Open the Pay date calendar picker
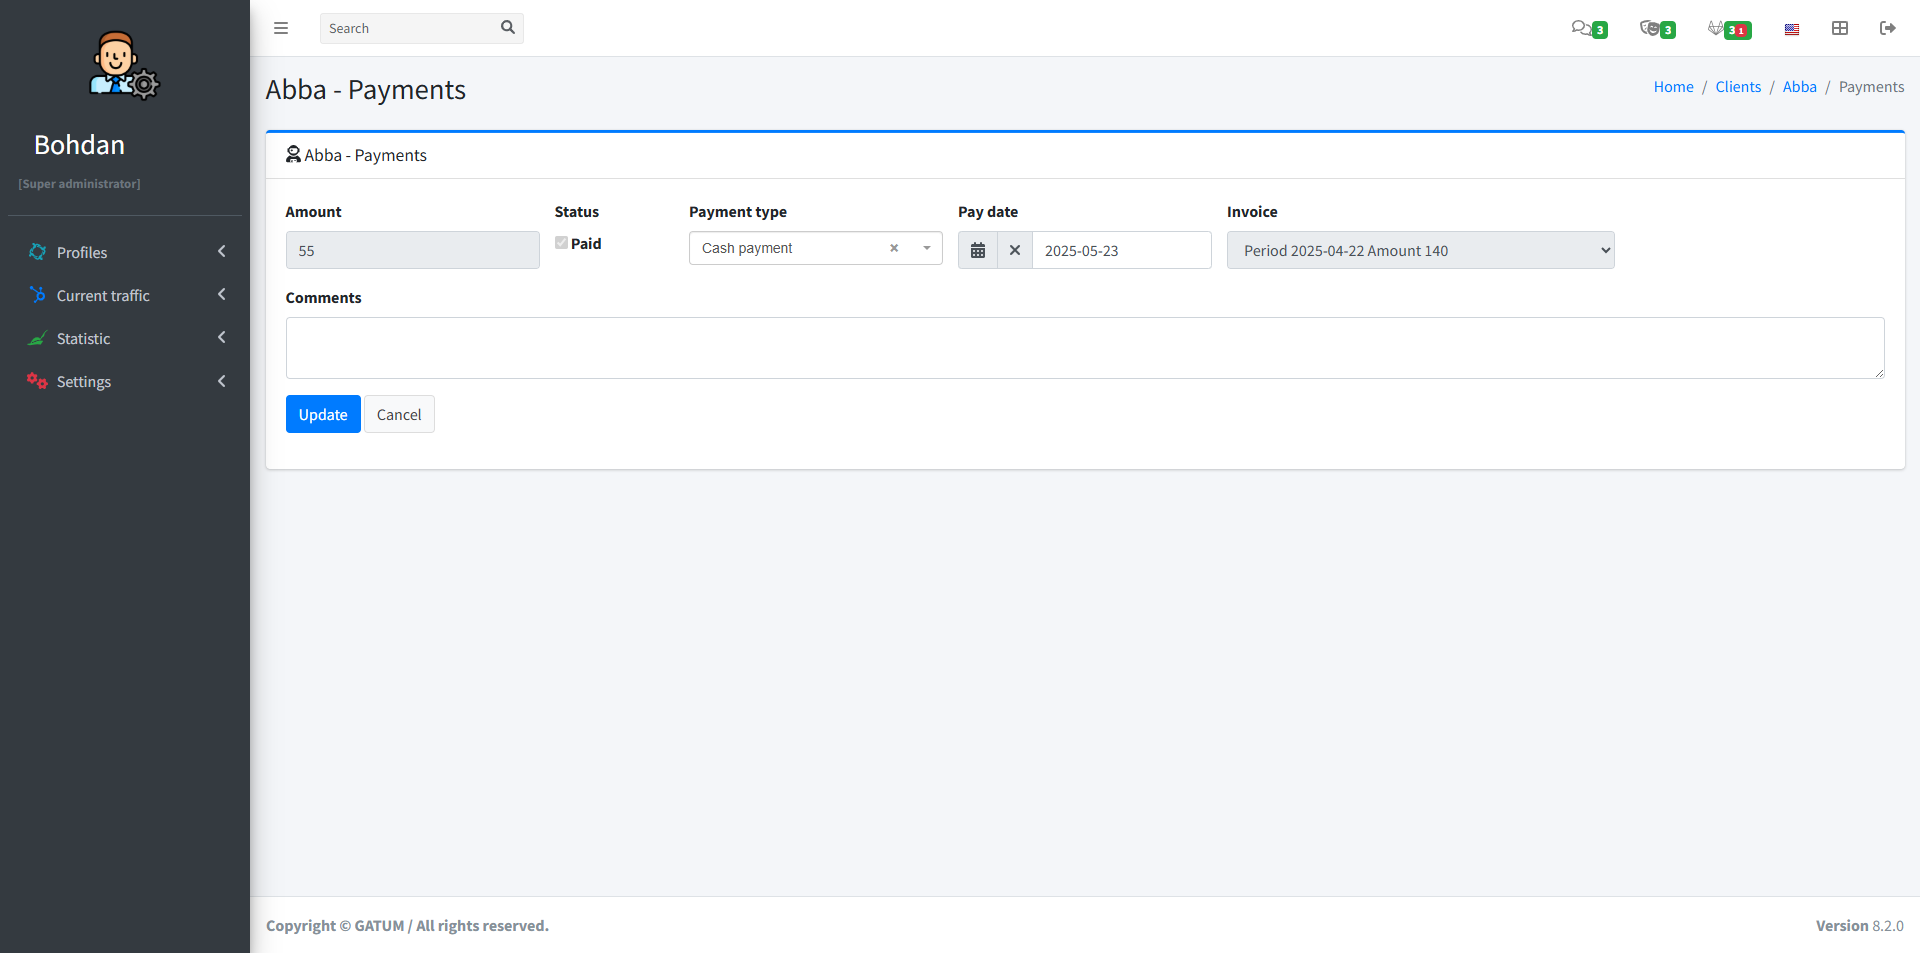 coord(978,250)
